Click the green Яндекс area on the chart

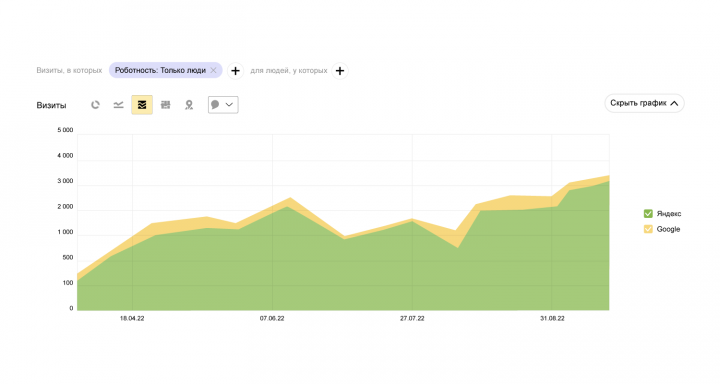pos(321,276)
